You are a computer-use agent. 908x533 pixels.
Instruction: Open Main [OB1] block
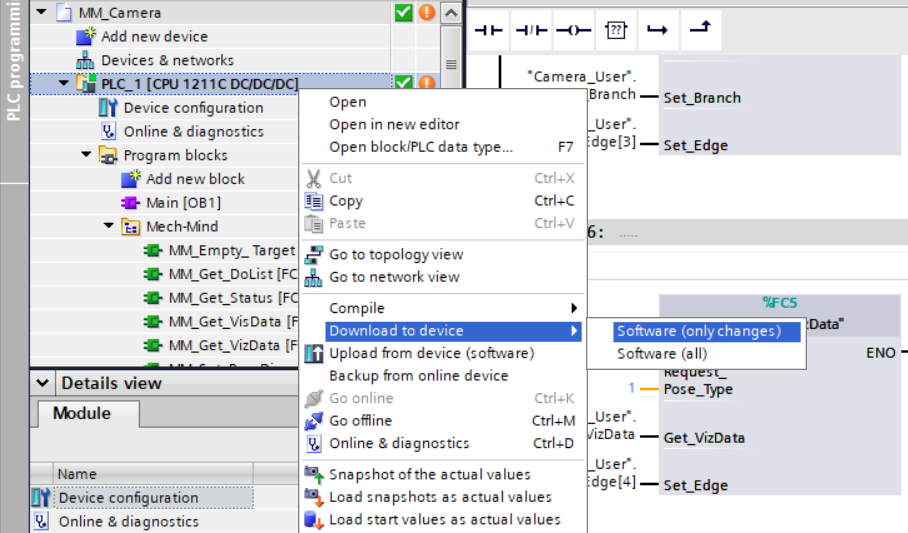(183, 203)
